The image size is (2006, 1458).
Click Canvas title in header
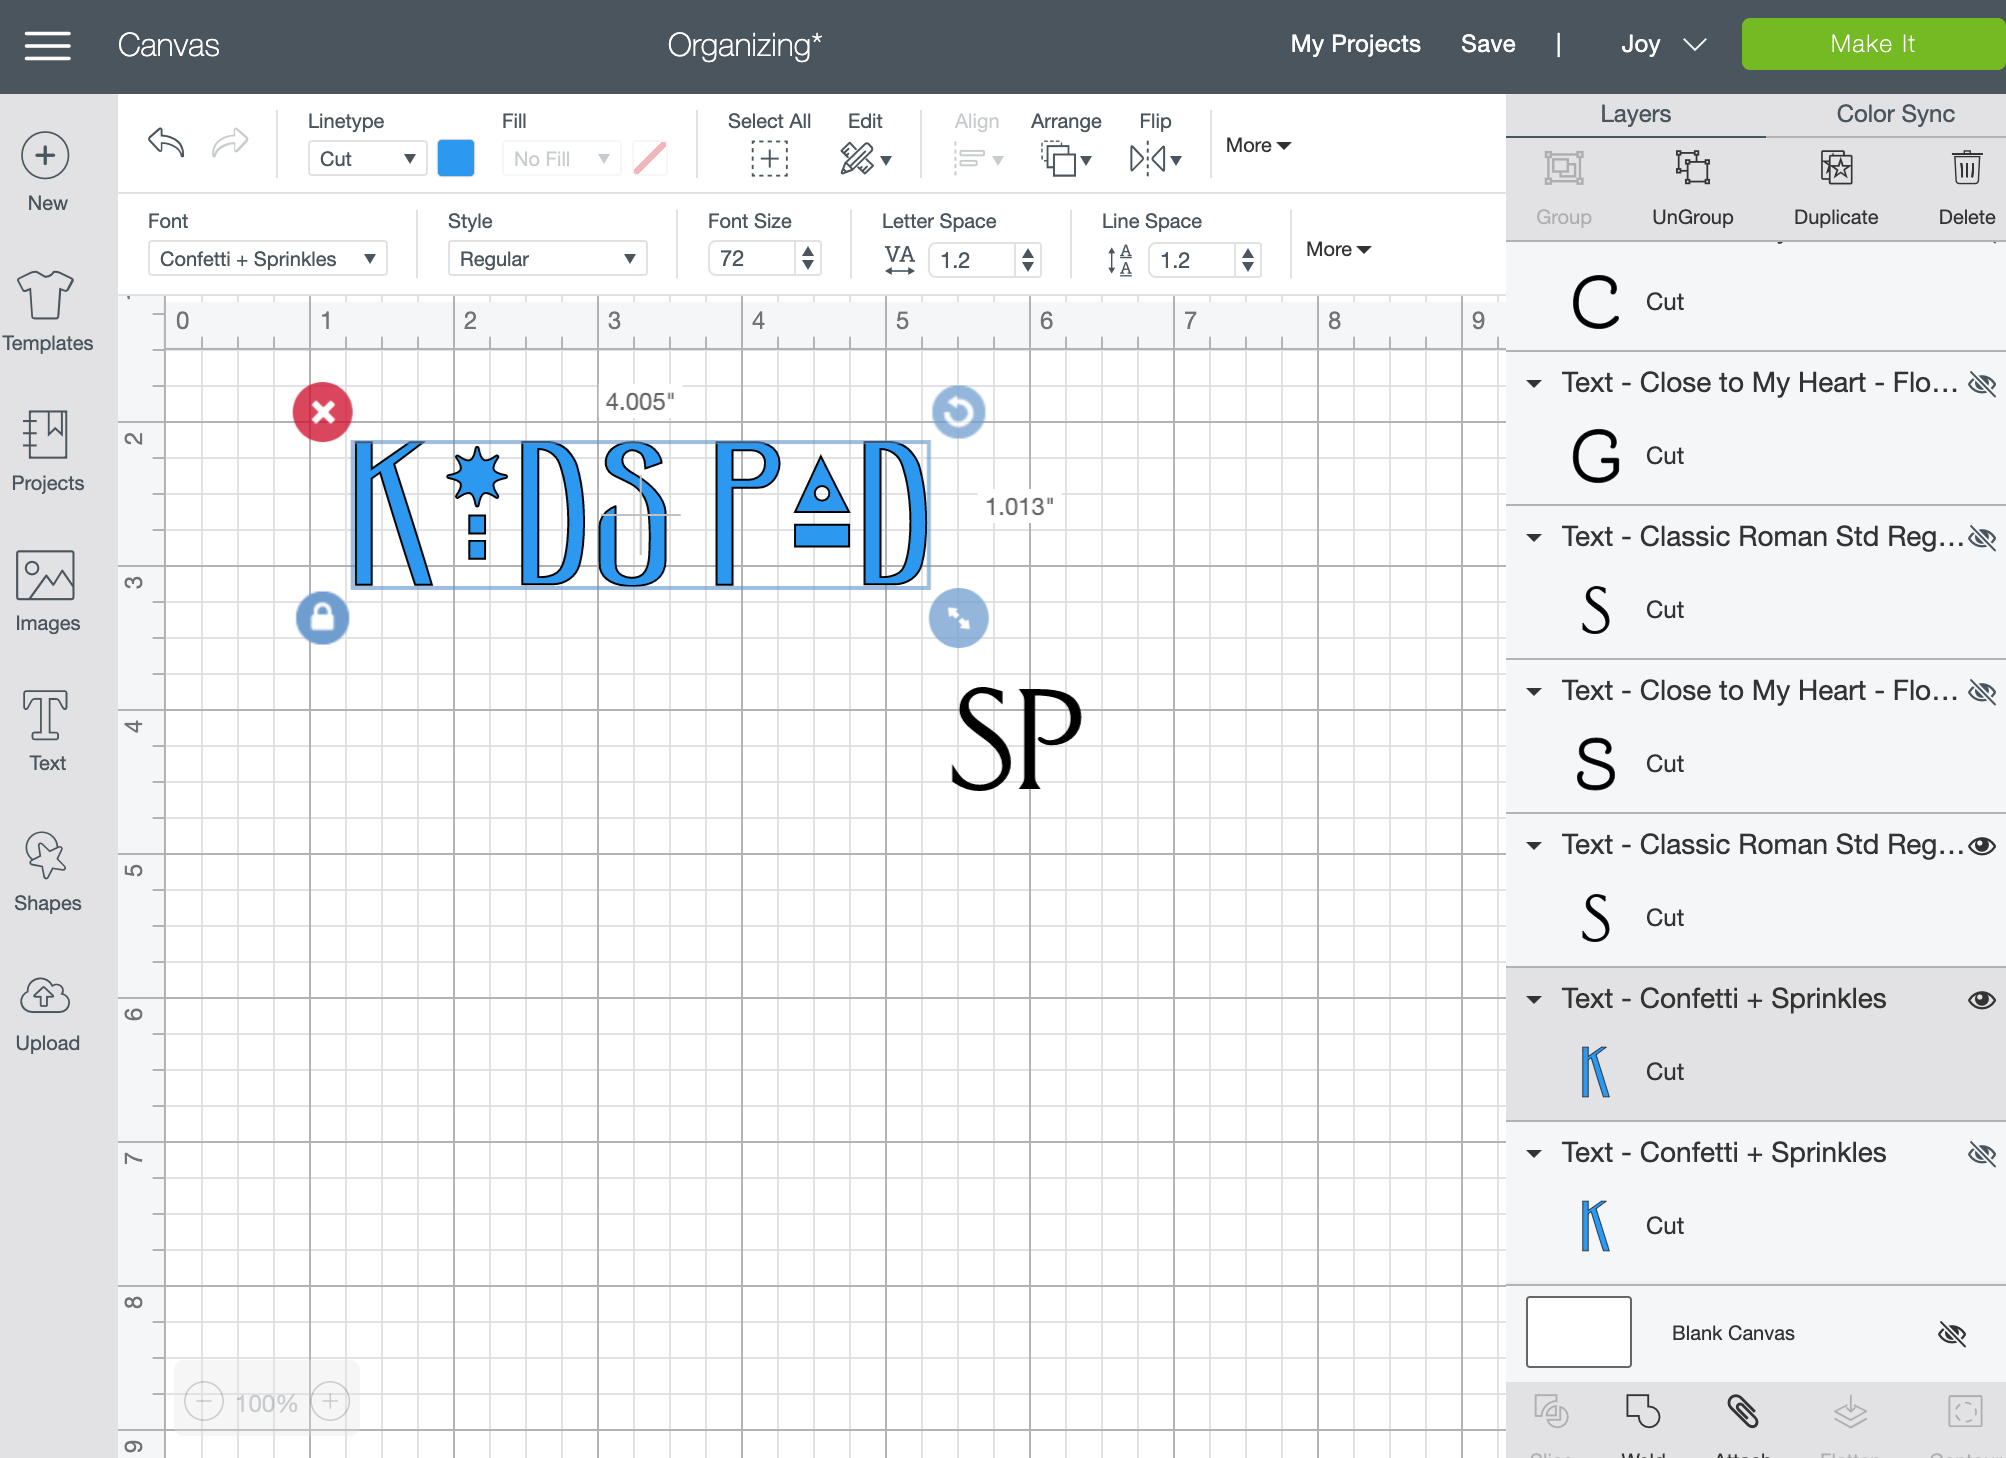coord(168,45)
